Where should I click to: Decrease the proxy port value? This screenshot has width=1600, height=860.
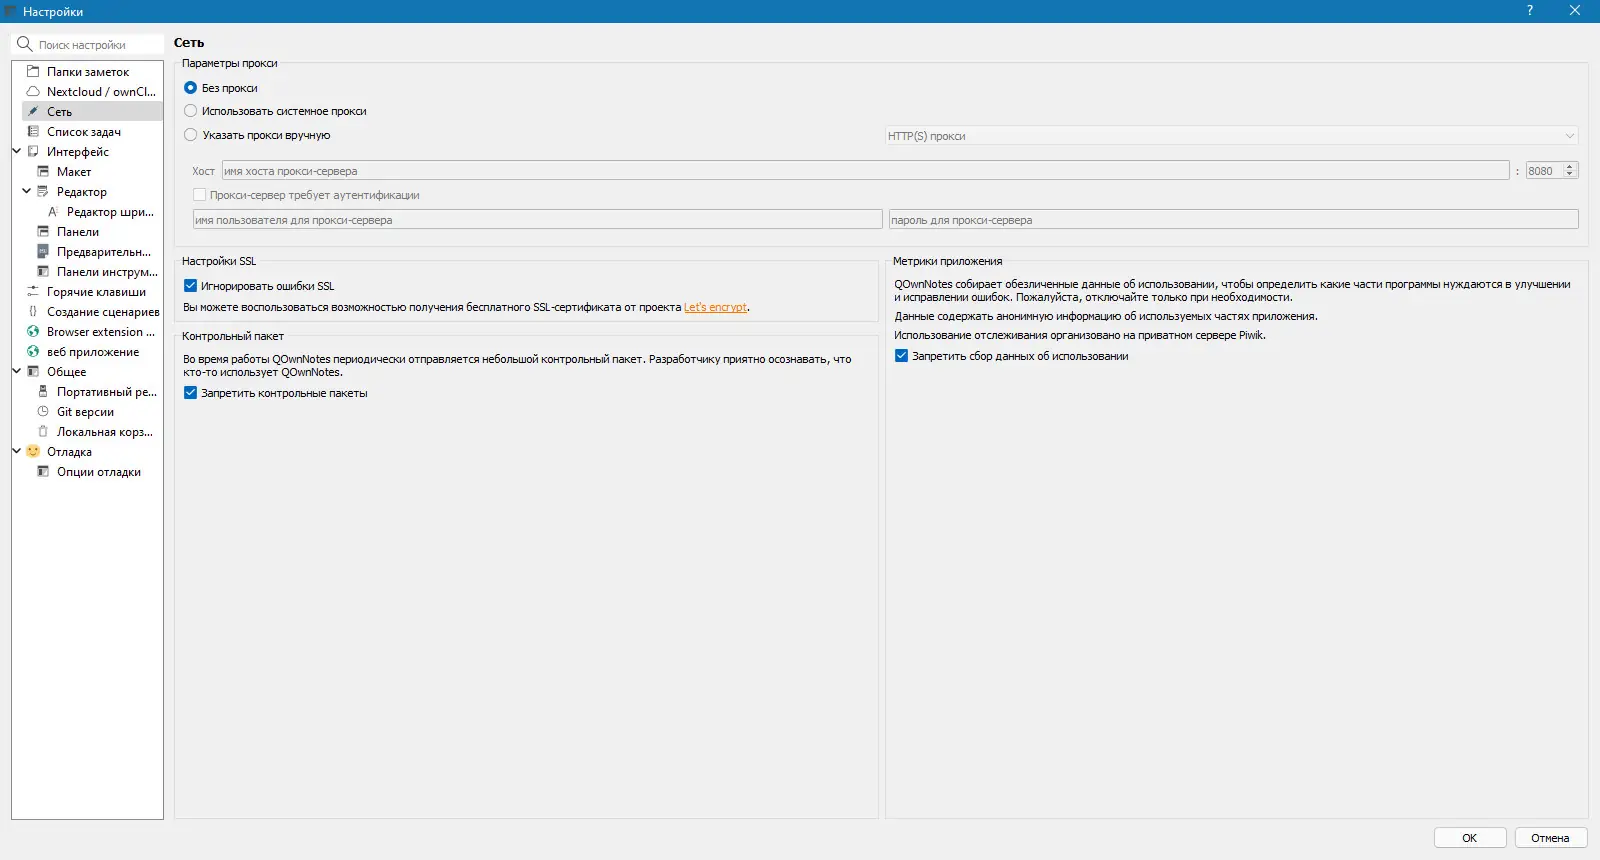1570,175
